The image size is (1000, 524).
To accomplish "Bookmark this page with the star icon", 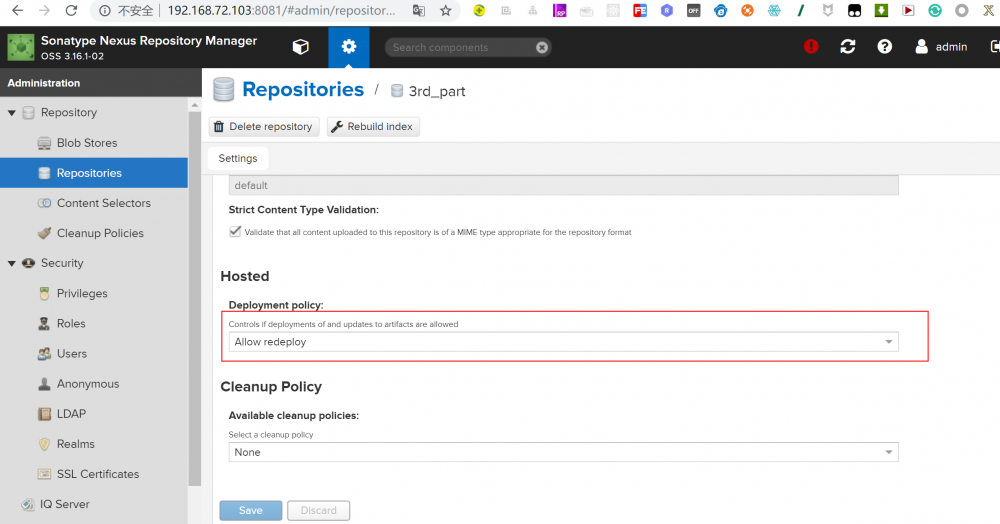I will [x=446, y=11].
